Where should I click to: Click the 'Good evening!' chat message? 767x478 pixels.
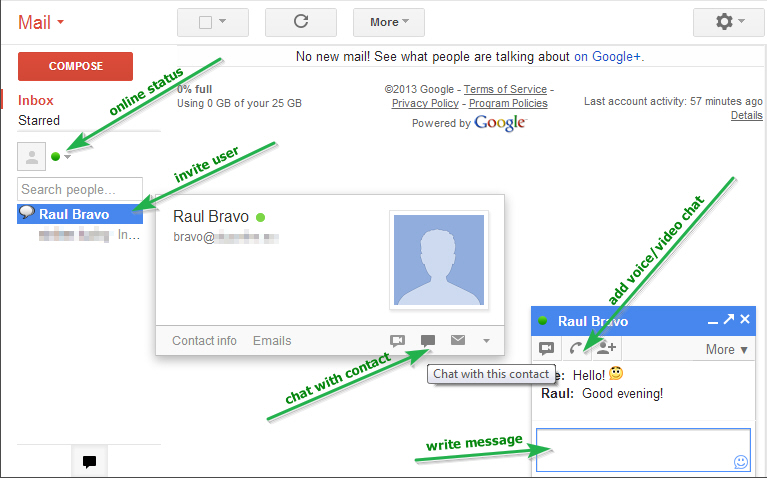[x=622, y=394]
